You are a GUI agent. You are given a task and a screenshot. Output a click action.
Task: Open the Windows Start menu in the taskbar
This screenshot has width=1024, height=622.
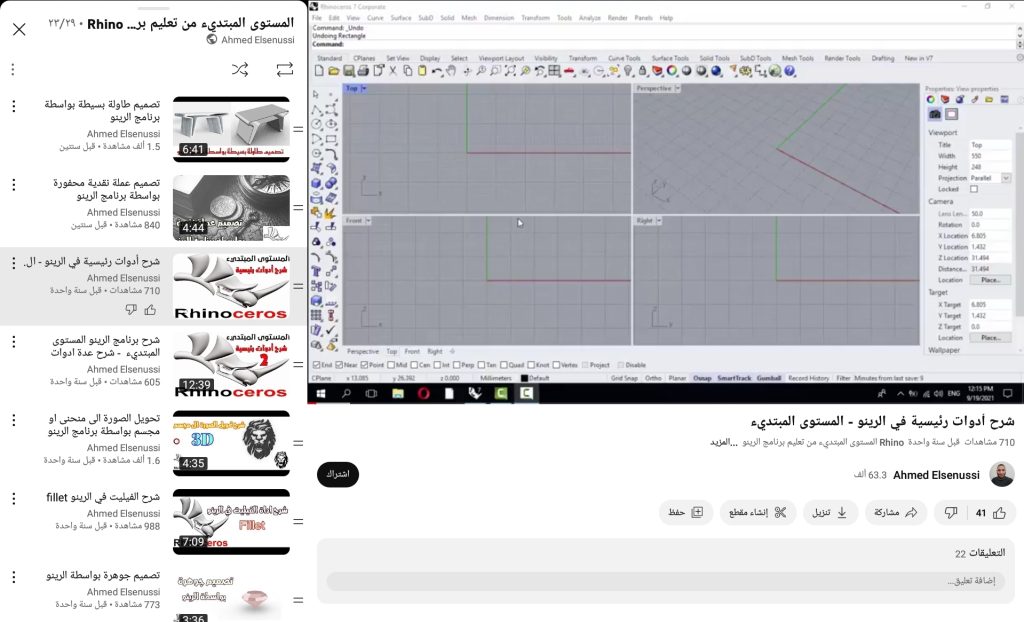tap(322, 391)
